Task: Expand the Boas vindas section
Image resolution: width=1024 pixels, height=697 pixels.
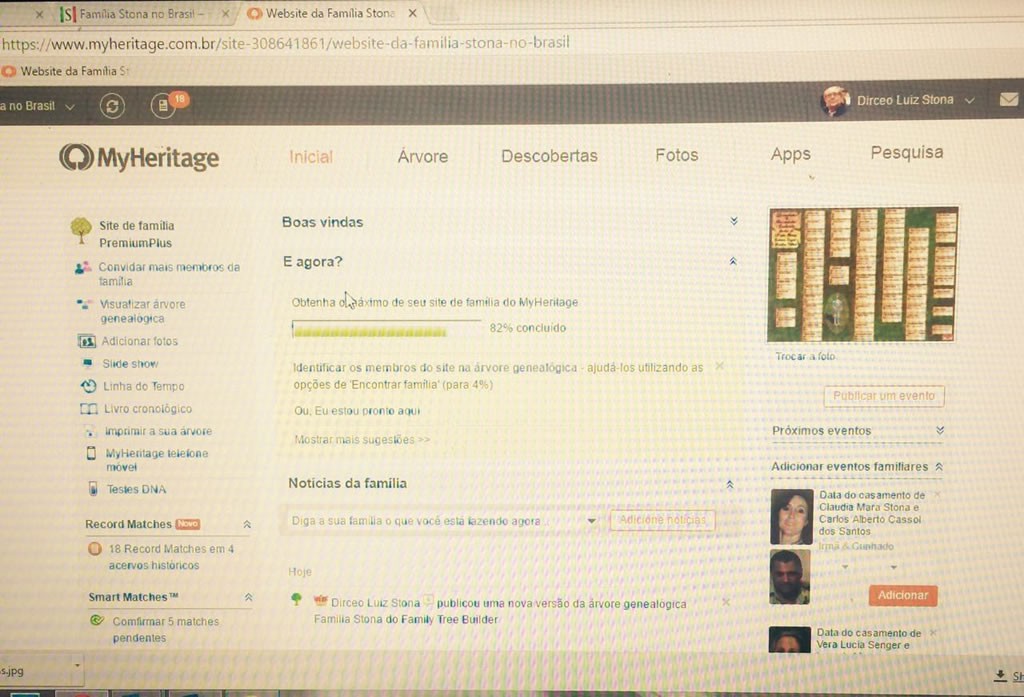Action: coord(733,221)
